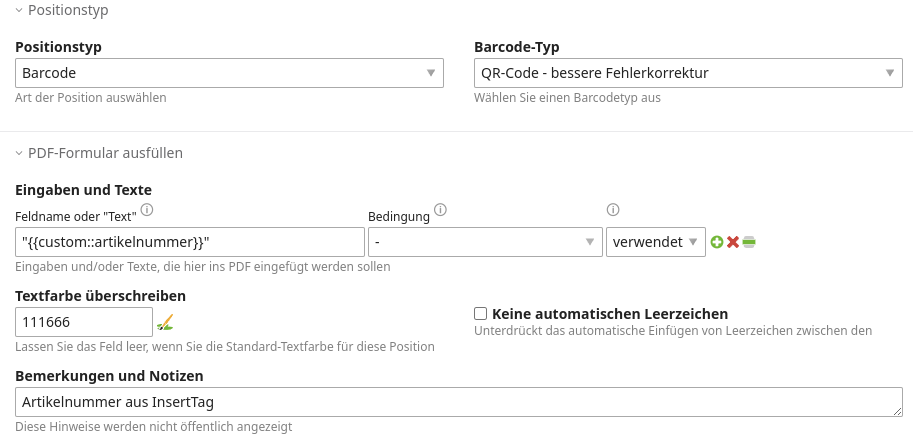Open the Positionstyp dropdown showing Barcode
Image resolution: width=913 pixels, height=445 pixels.
point(230,73)
